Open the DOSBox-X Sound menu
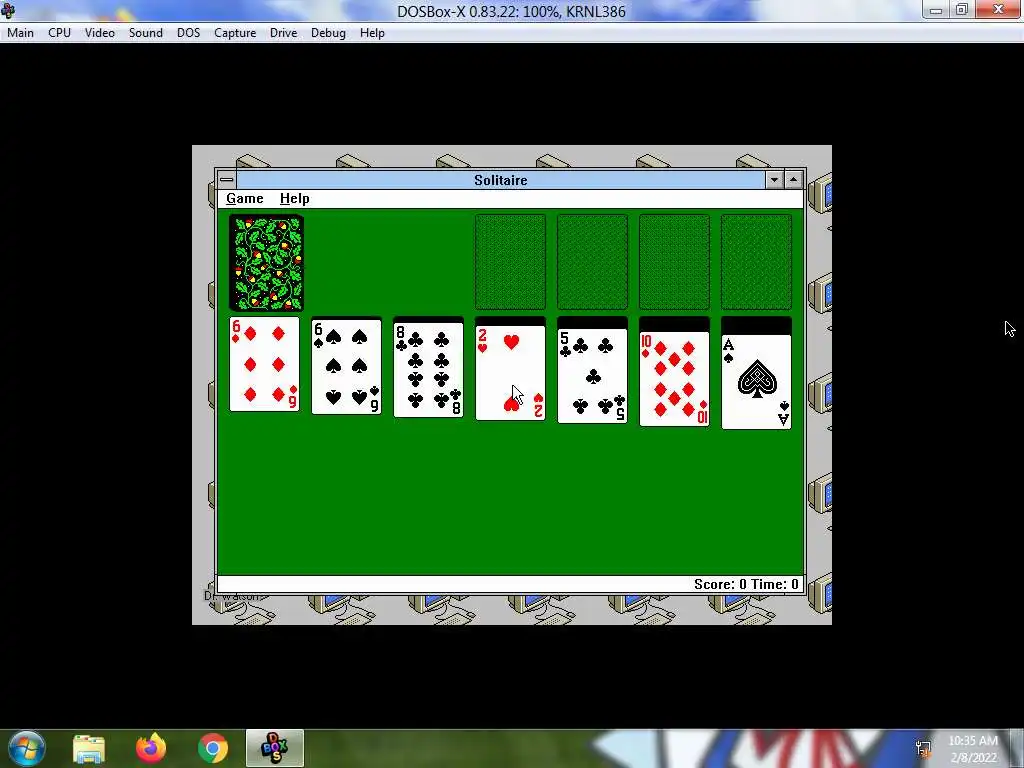Image resolution: width=1024 pixels, height=768 pixels. (x=146, y=33)
